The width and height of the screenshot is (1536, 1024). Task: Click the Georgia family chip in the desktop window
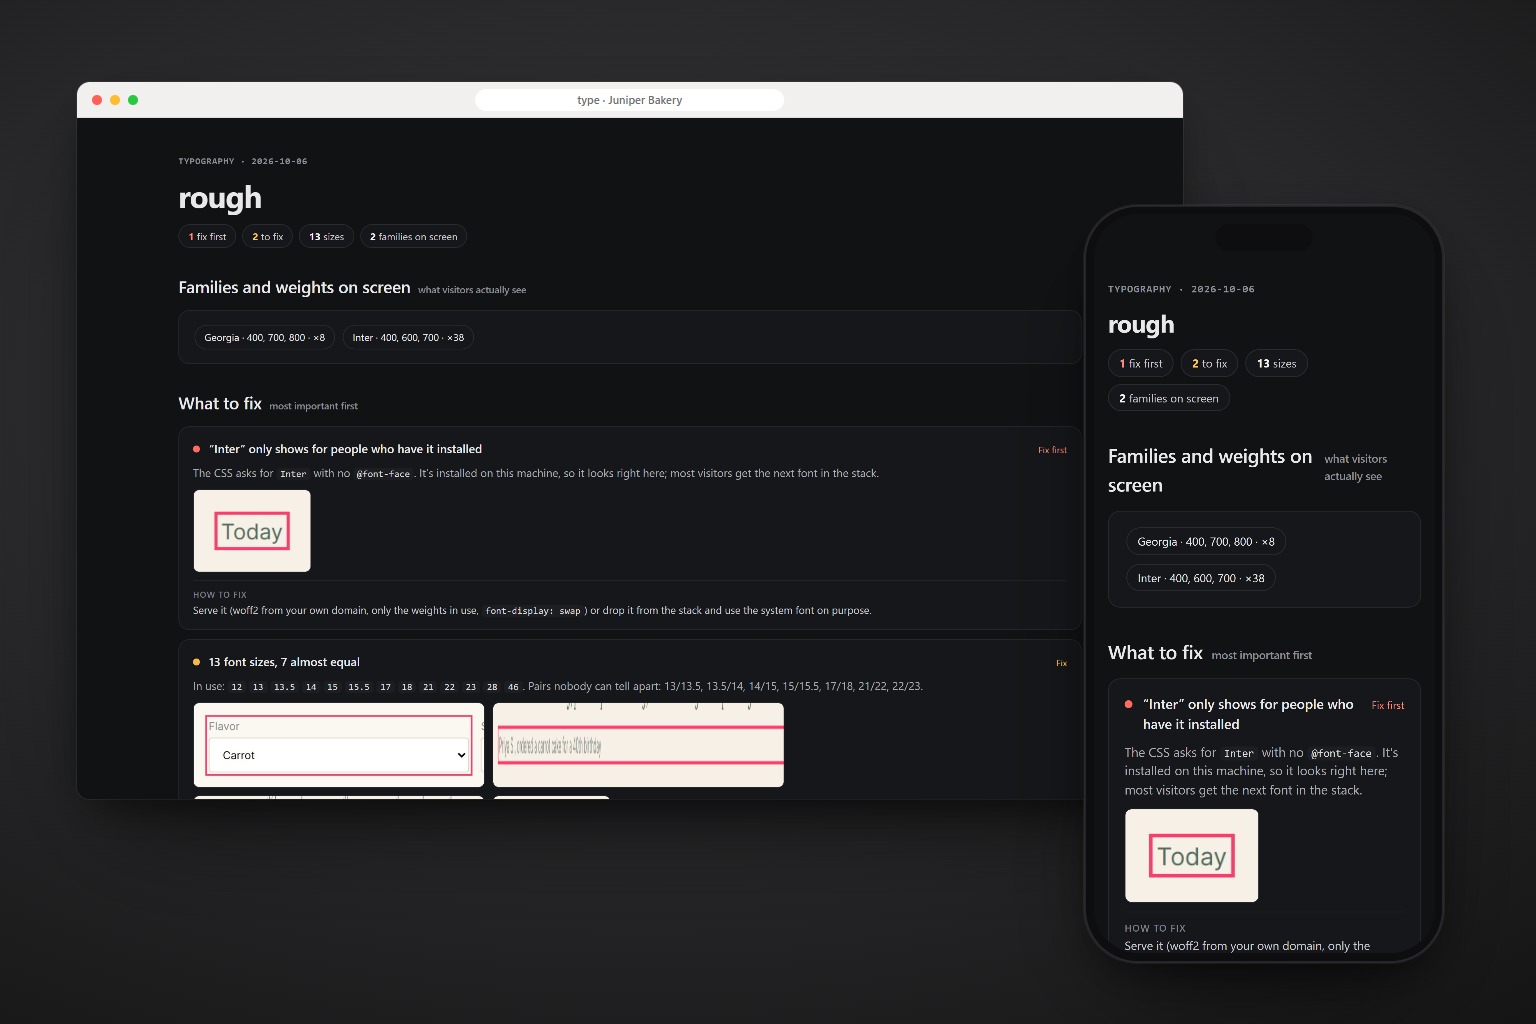(264, 338)
